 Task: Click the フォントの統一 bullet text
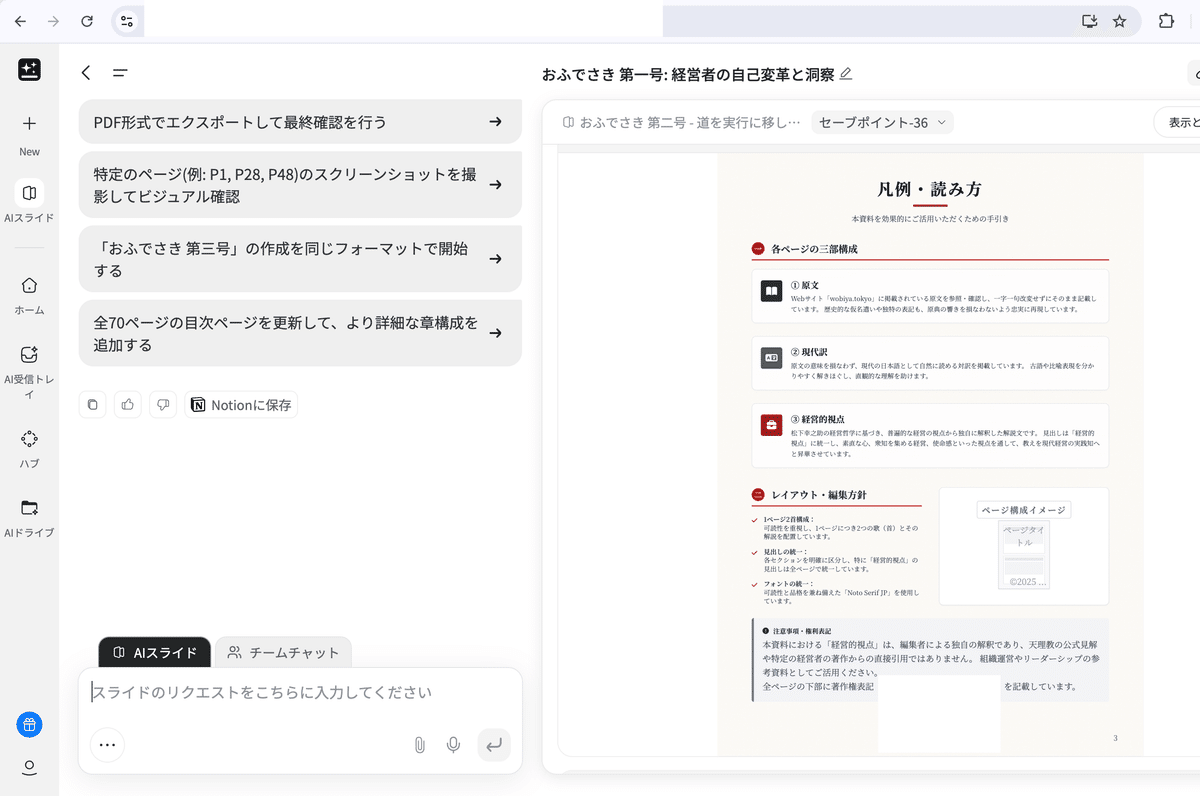tap(839, 592)
